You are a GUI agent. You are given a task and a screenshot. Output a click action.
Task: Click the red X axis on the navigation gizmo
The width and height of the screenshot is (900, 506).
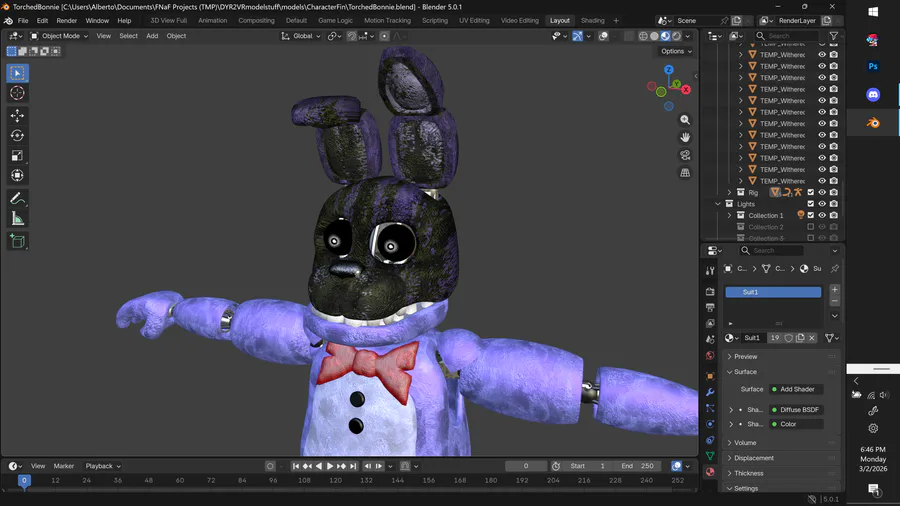pos(686,89)
